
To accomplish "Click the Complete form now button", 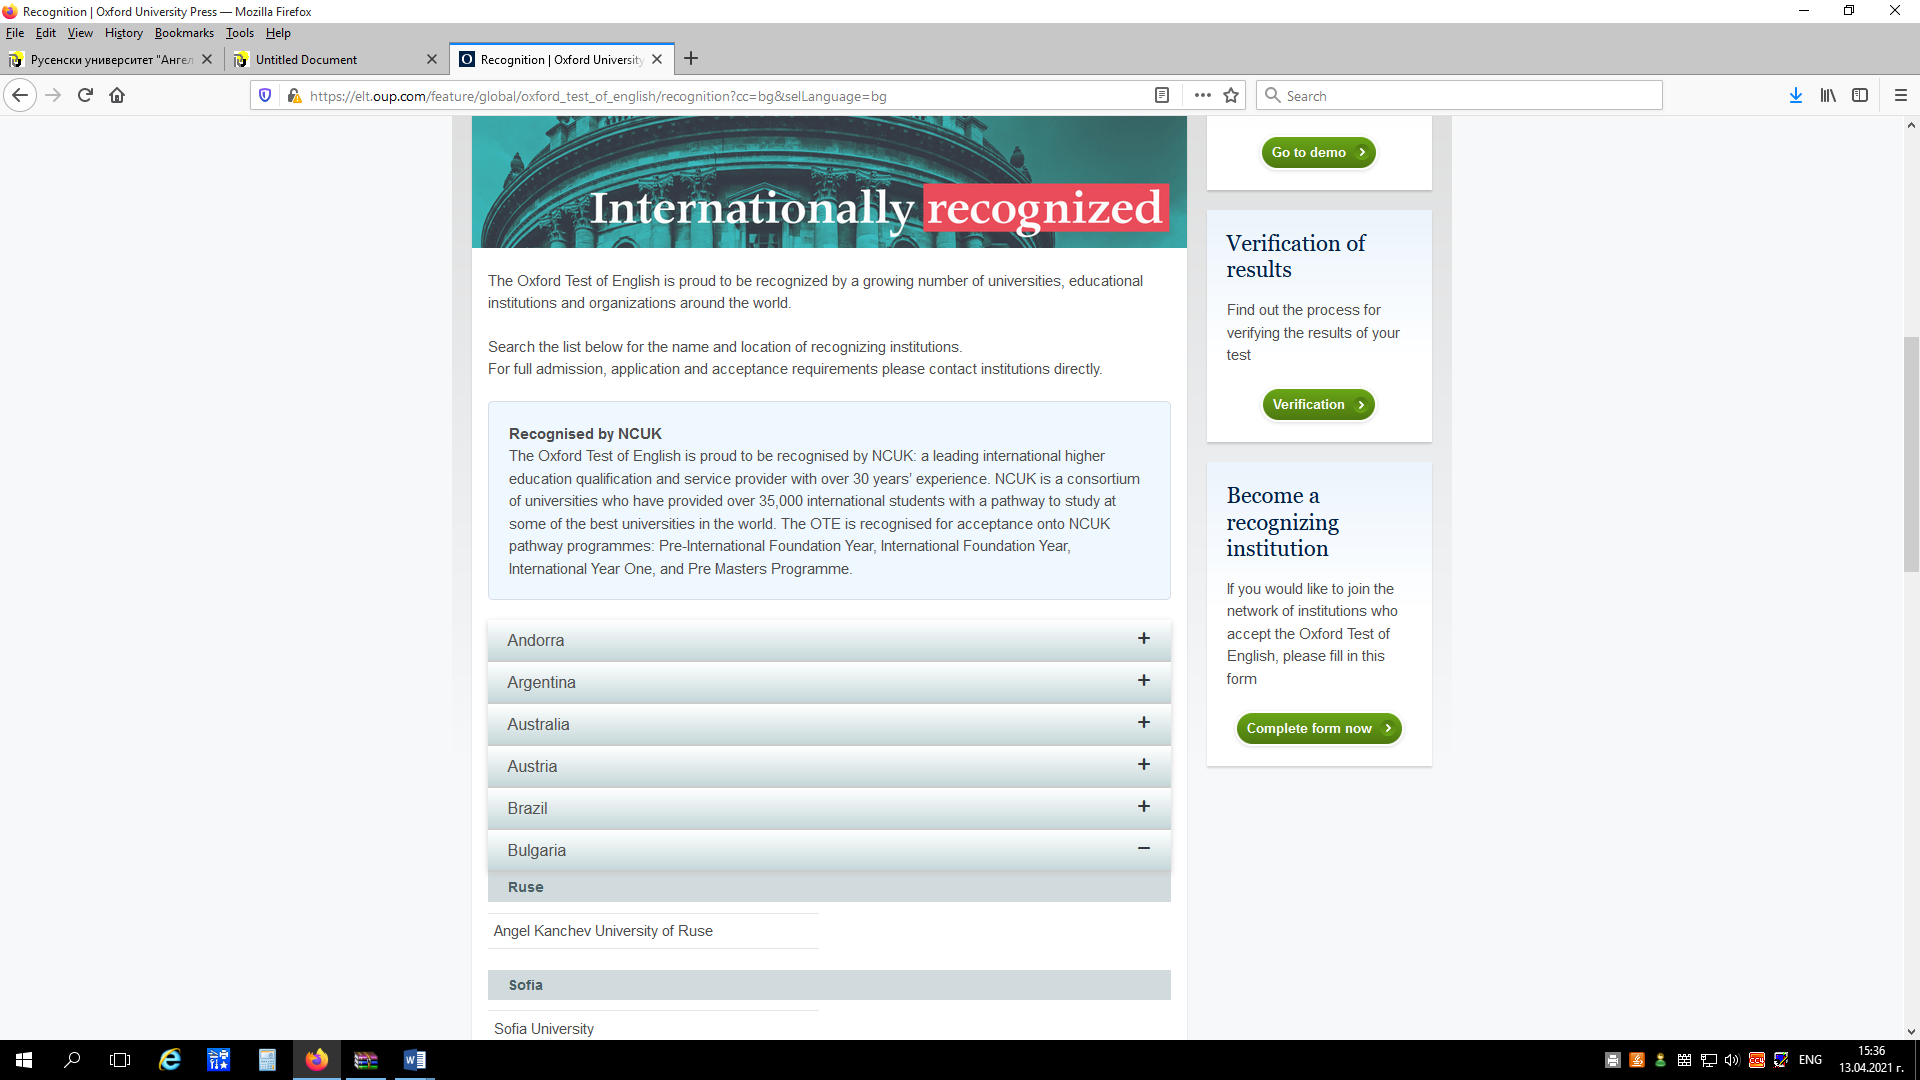I will click(1318, 729).
